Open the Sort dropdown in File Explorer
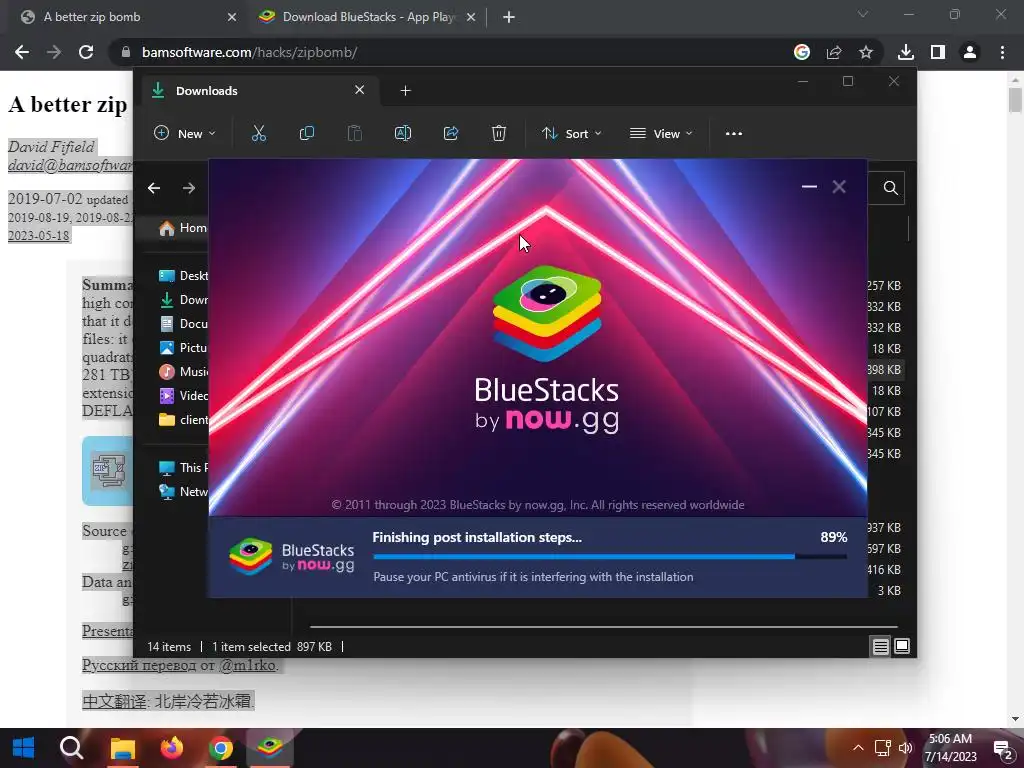 pyautogui.click(x=571, y=133)
